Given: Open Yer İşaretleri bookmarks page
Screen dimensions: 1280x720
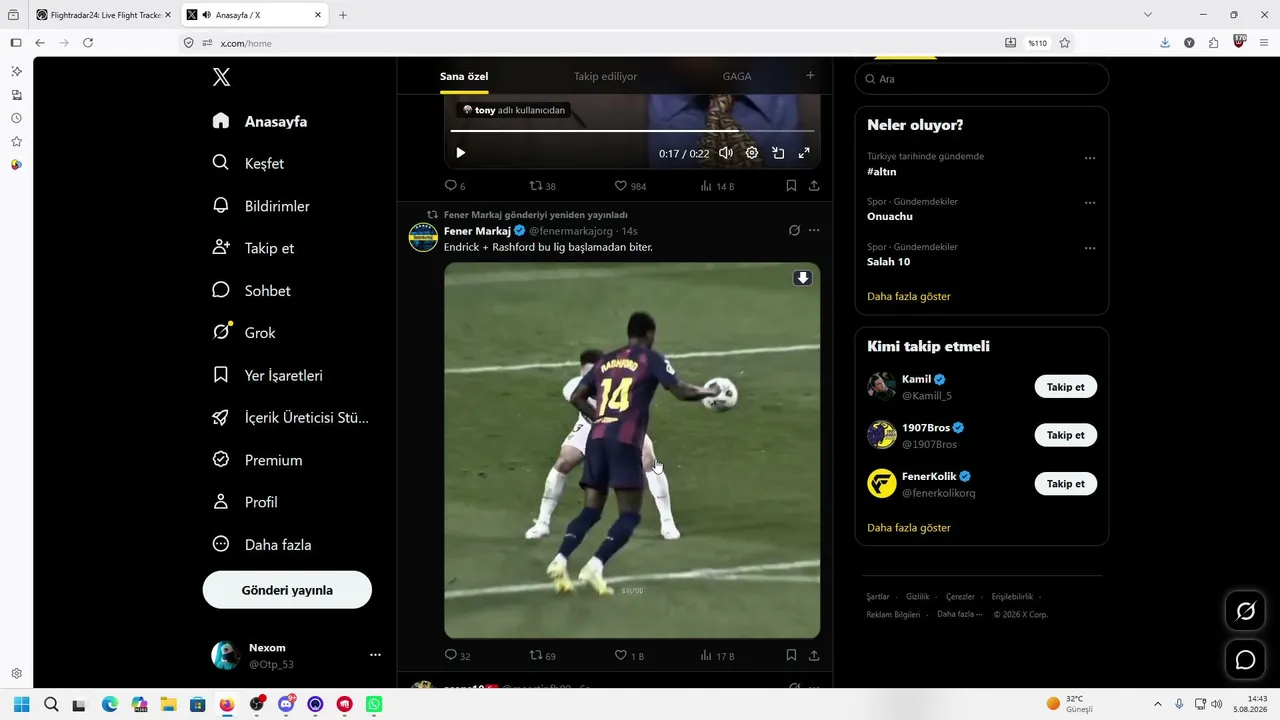Looking at the screenshot, I should (x=268, y=375).
